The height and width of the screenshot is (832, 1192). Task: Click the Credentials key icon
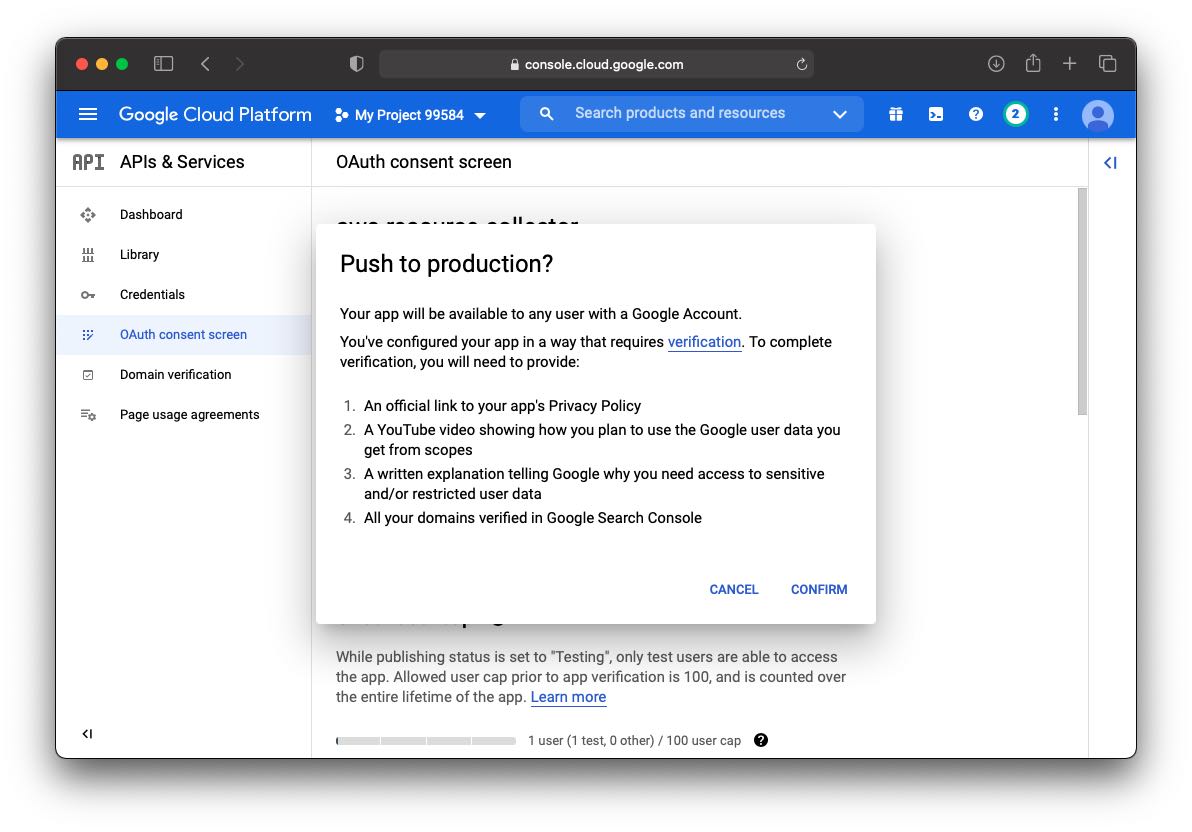[88, 295]
